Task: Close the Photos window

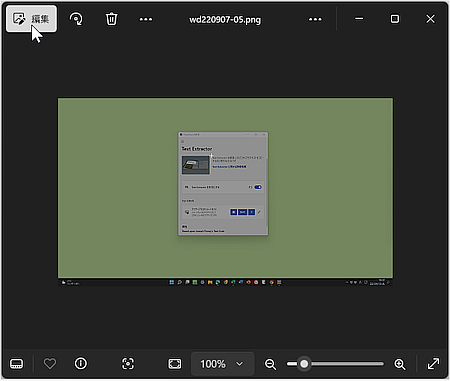Action: coord(431,19)
